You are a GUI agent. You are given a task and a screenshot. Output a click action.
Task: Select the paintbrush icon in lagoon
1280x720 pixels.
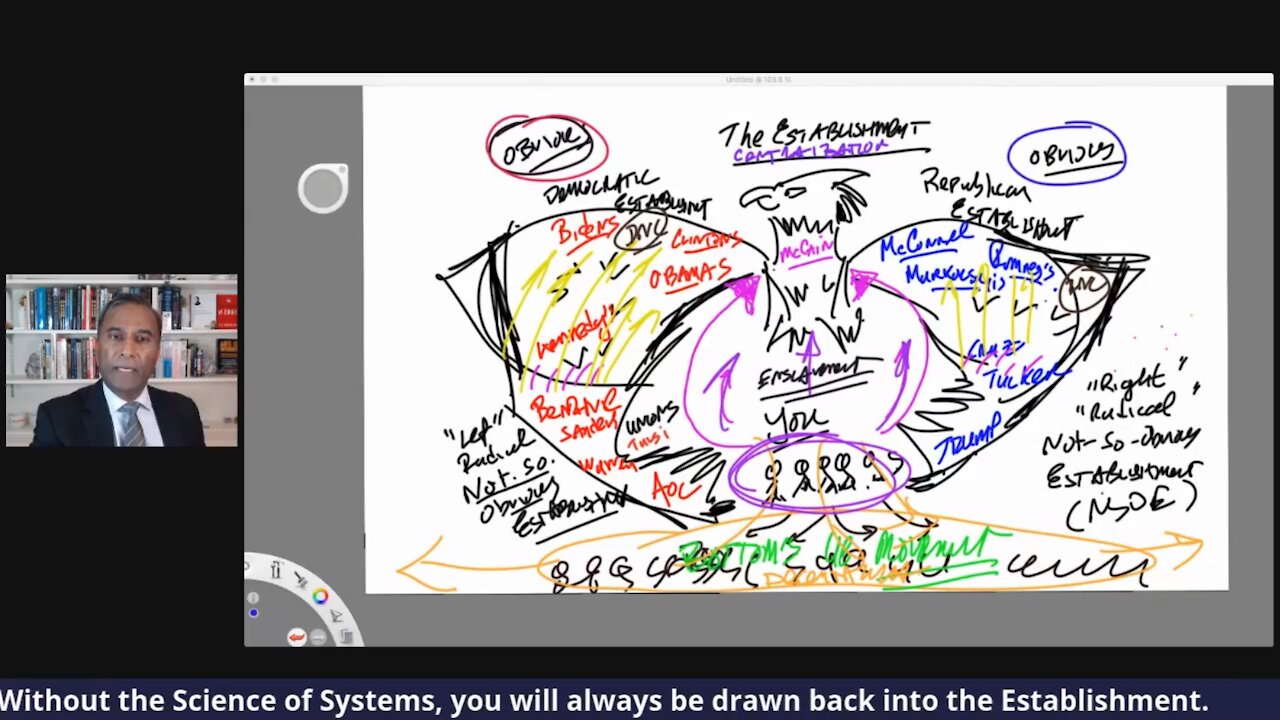[301, 579]
